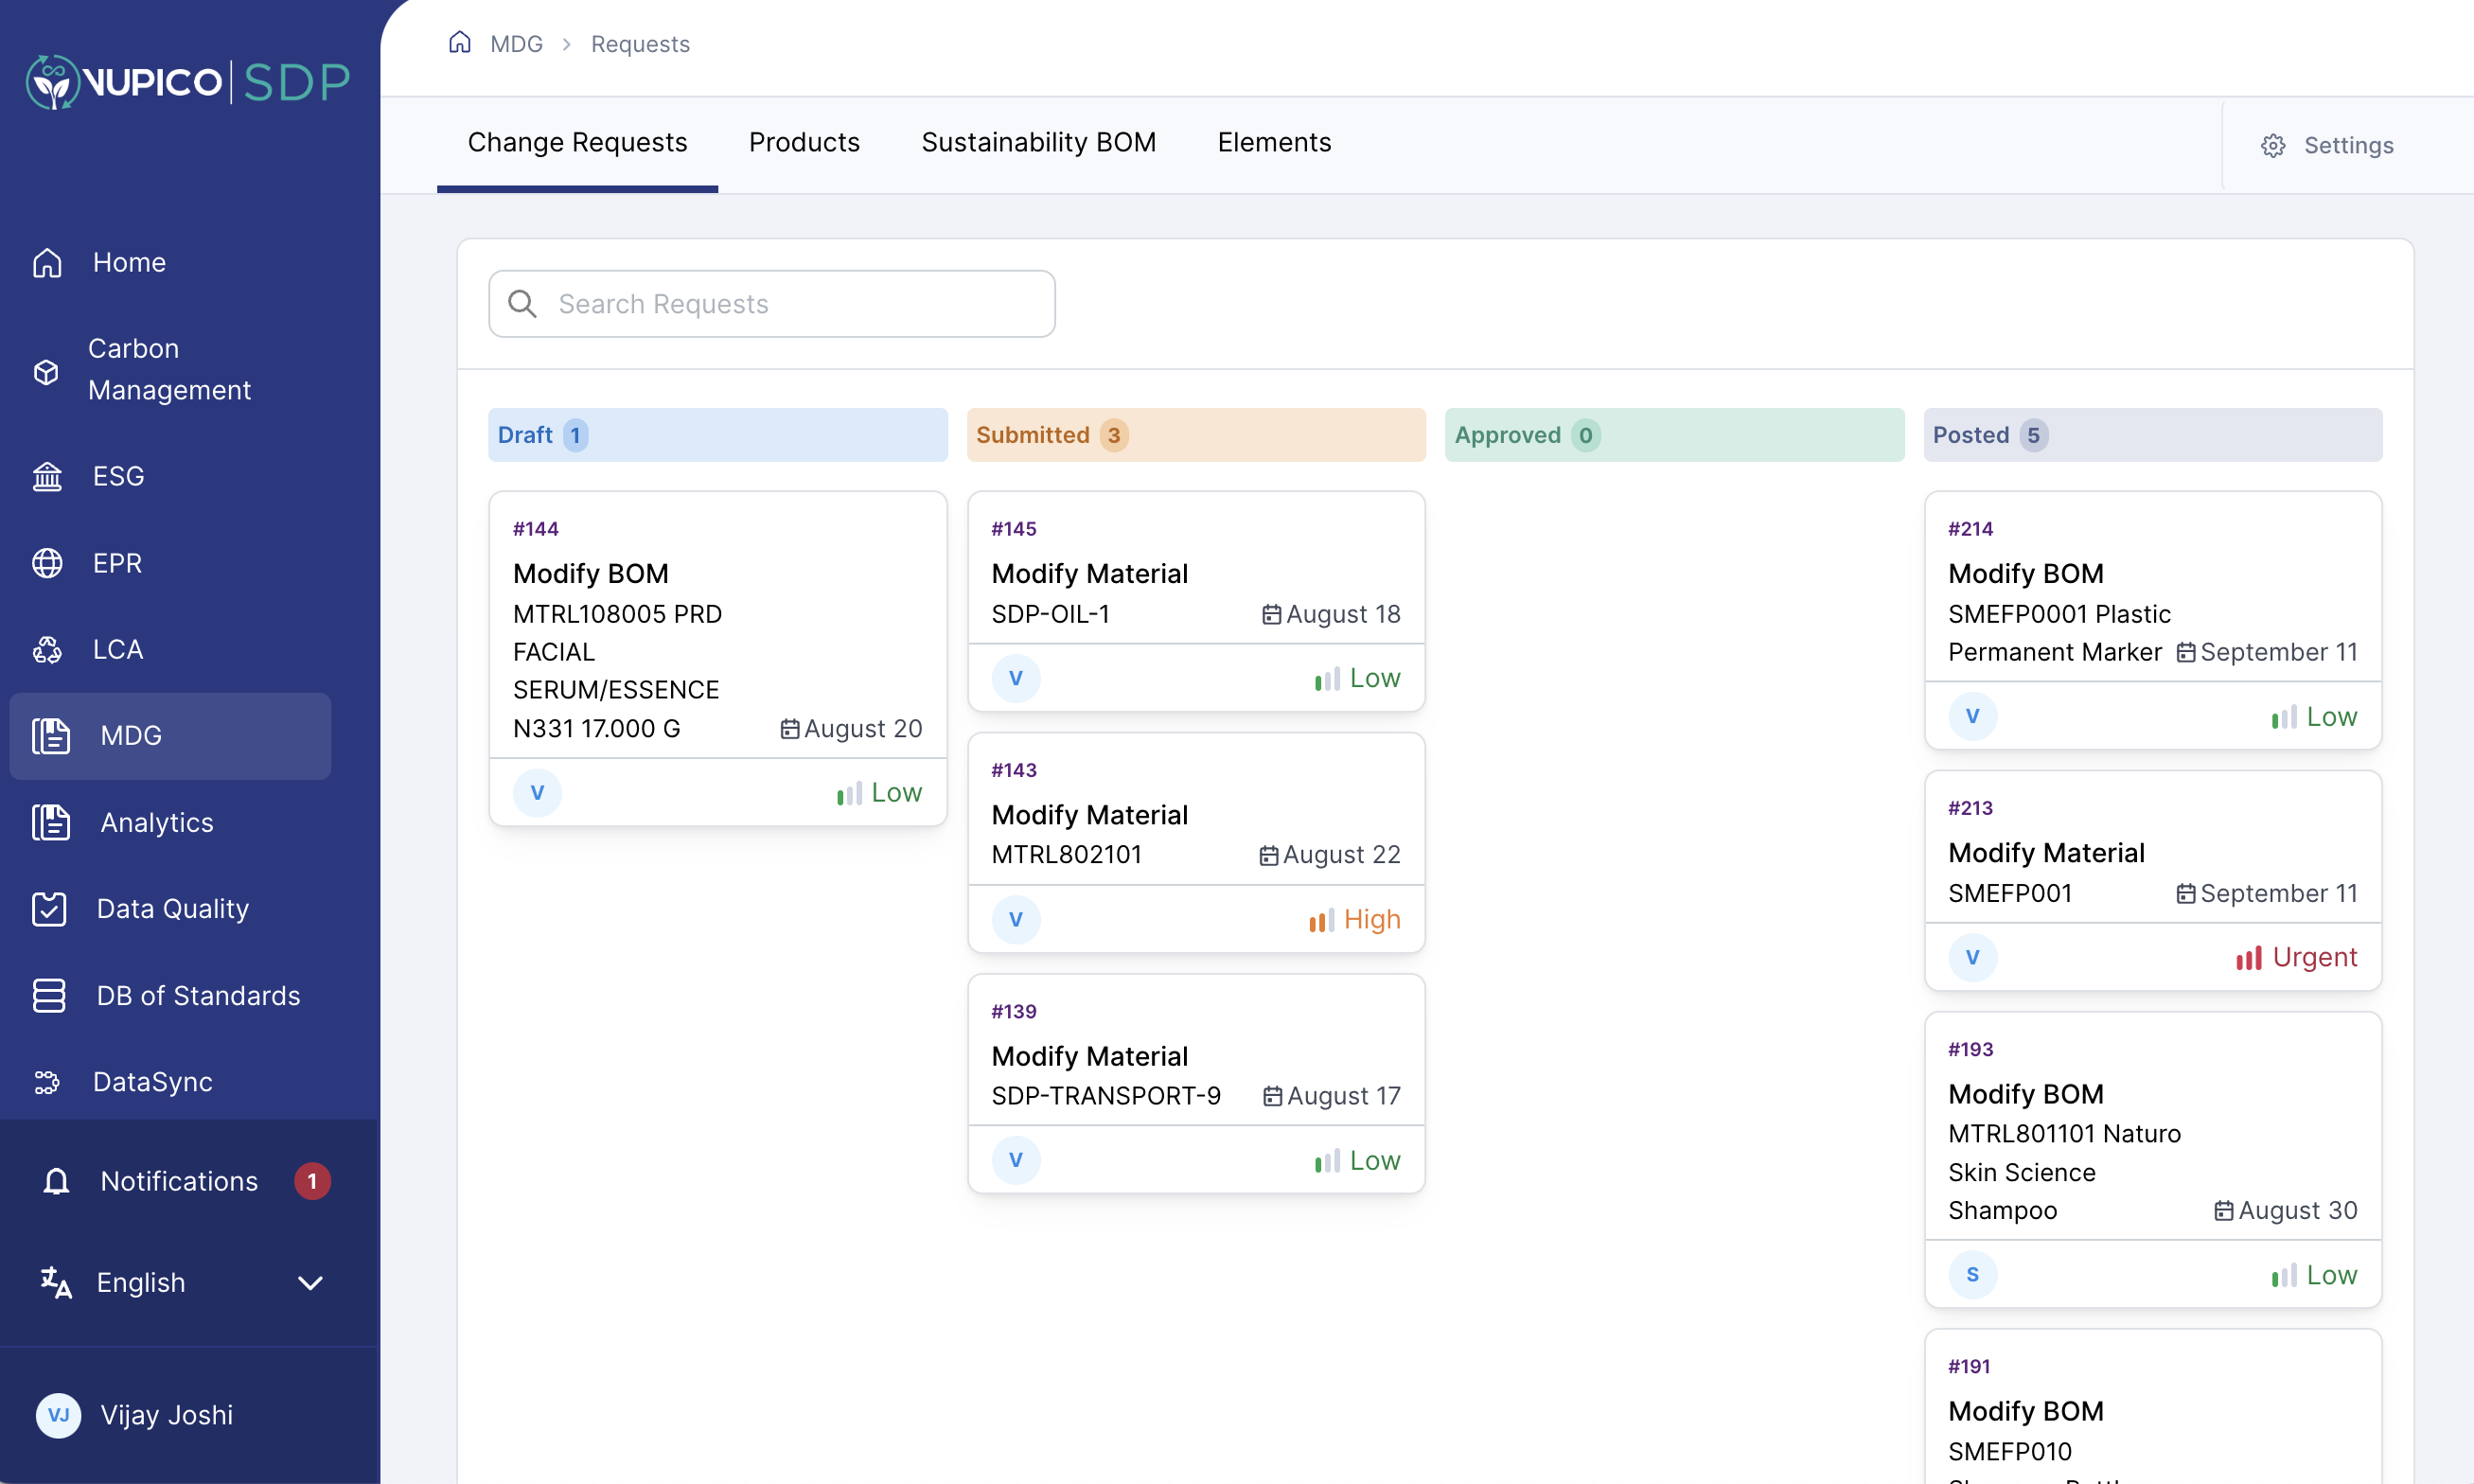
Task: Open the EPR sidebar item
Action: coord(170,563)
